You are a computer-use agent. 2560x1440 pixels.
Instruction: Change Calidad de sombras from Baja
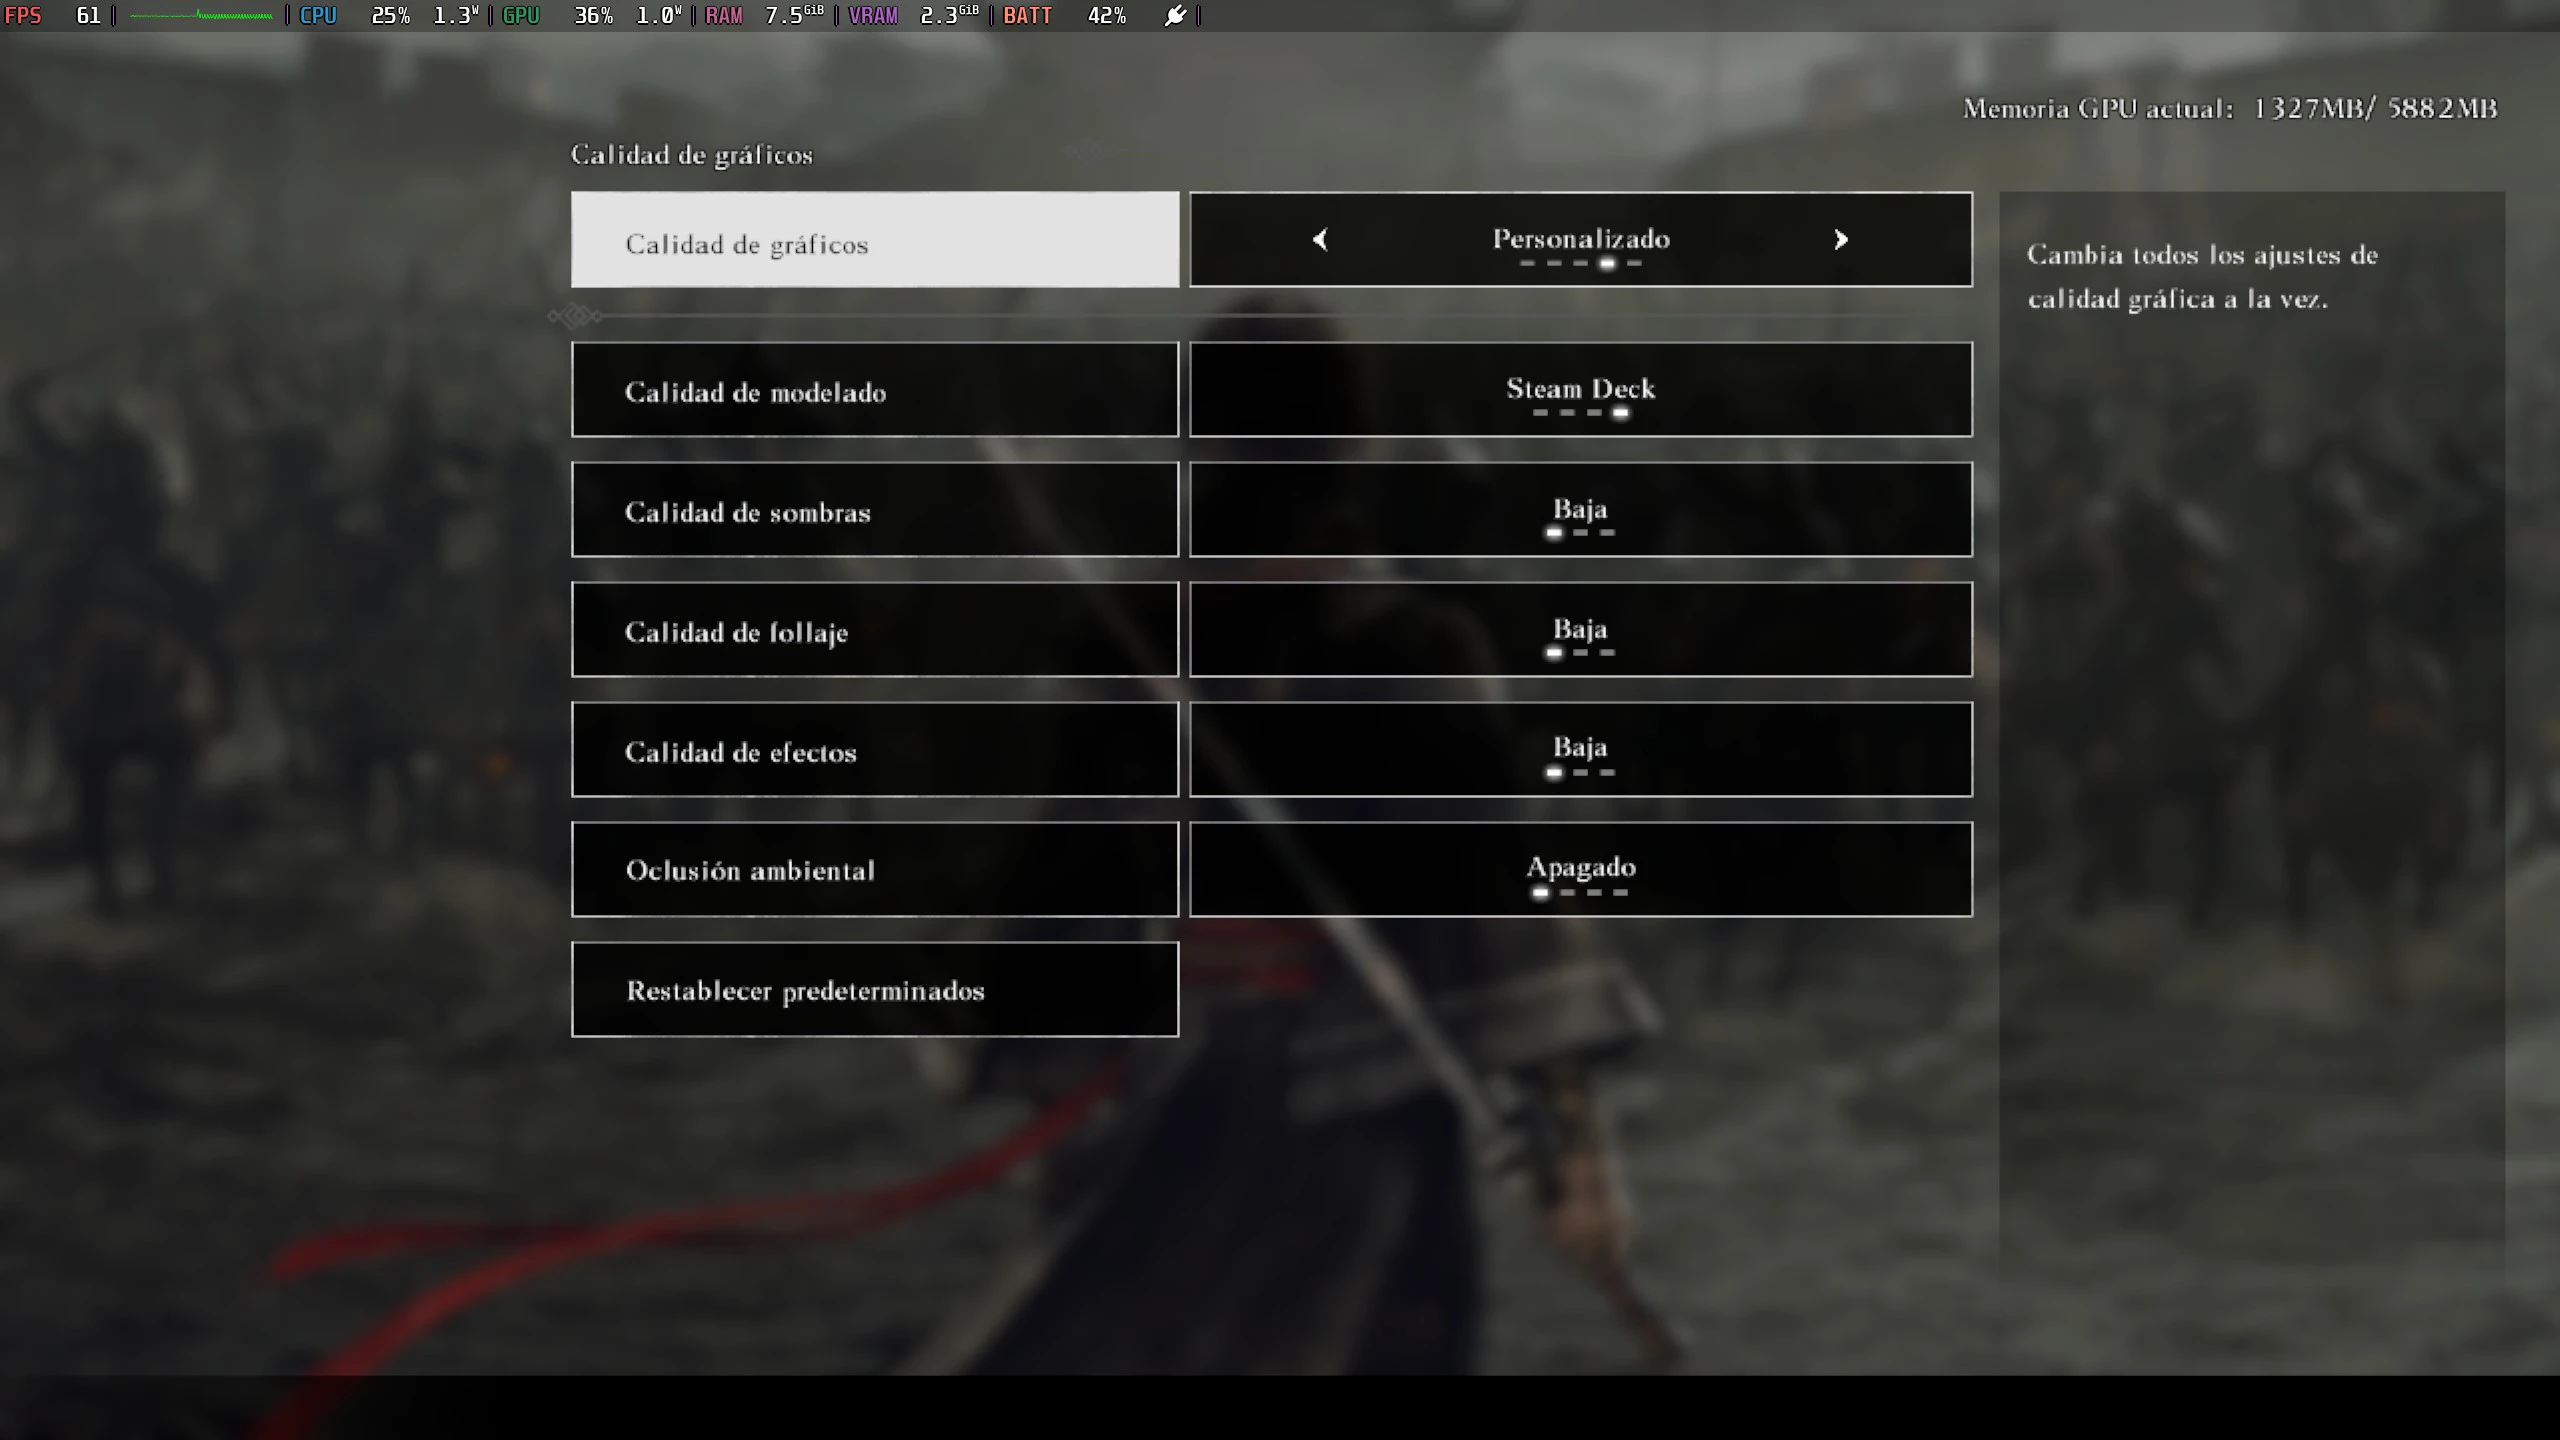pyautogui.click(x=1579, y=510)
